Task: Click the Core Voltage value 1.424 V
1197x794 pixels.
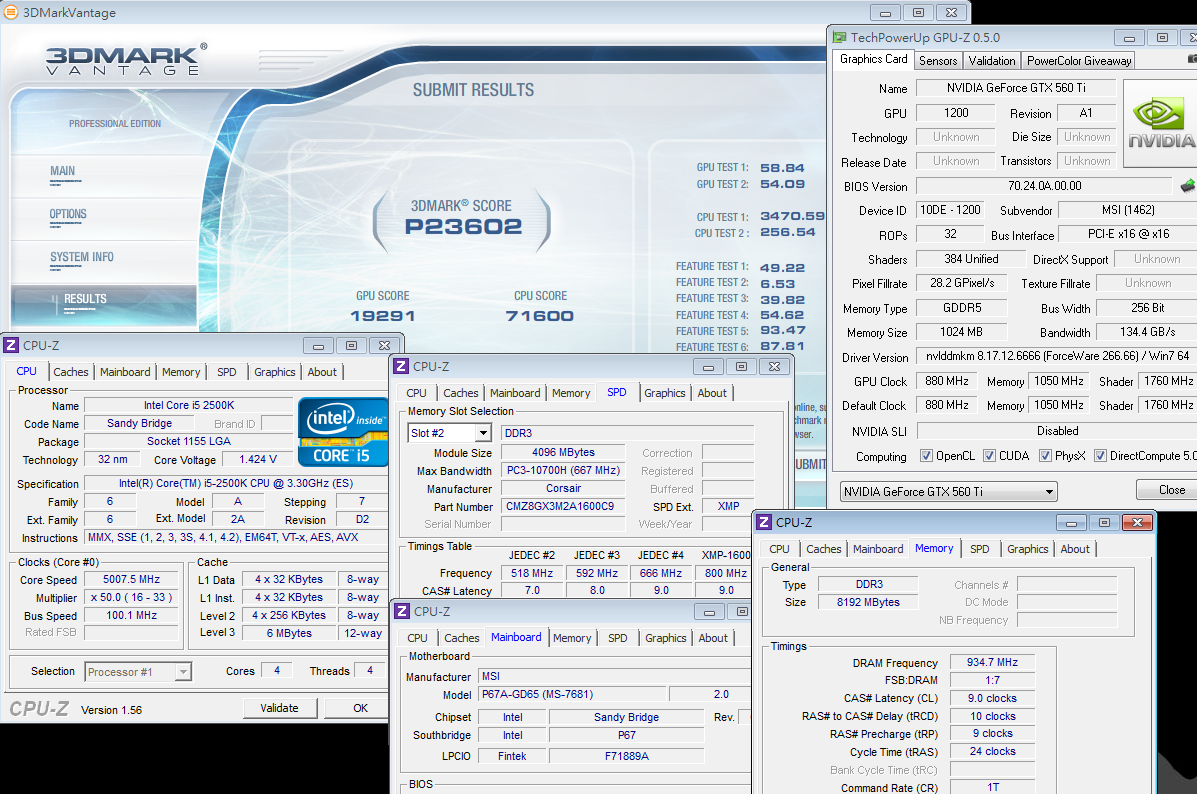Action: point(258,460)
